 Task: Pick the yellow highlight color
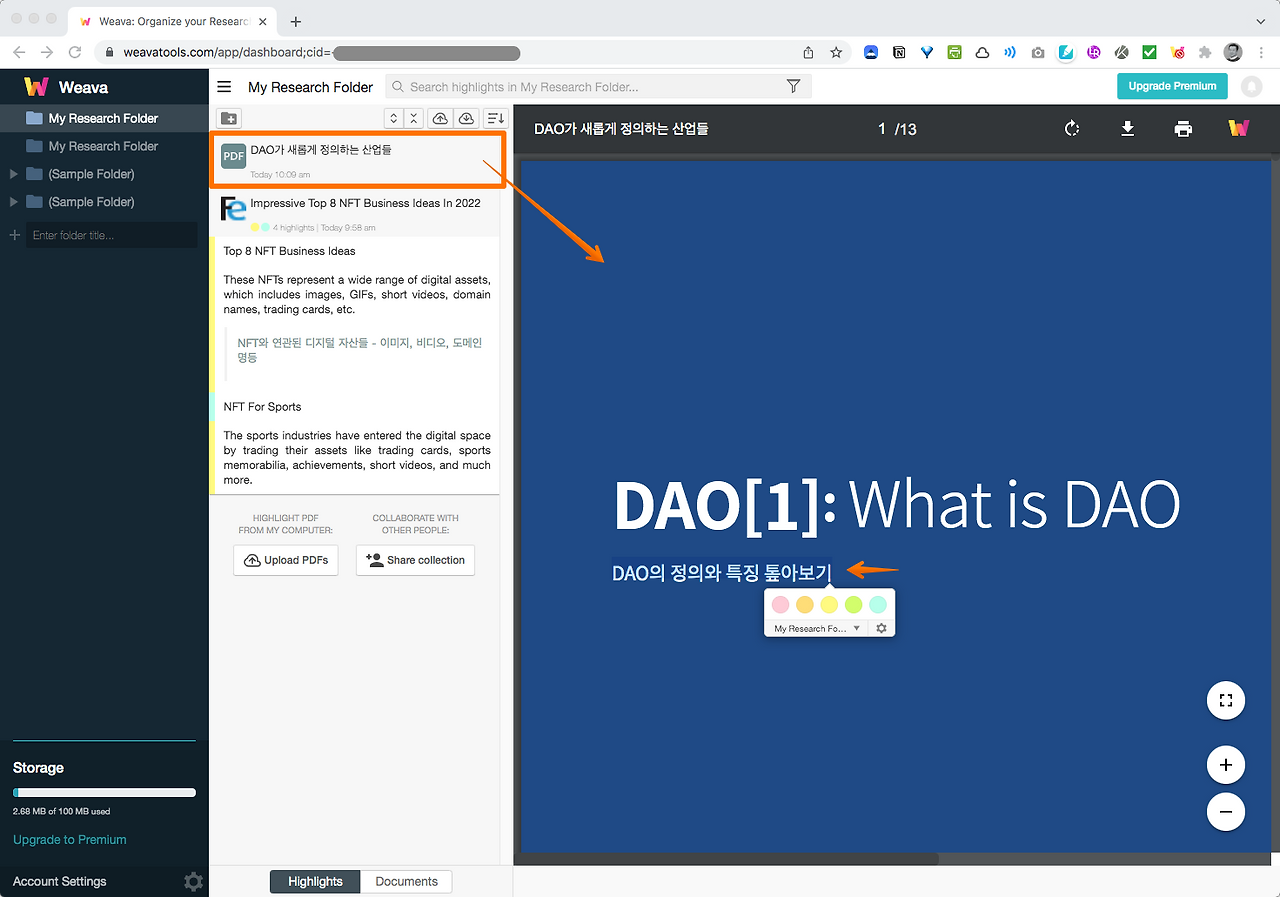829,604
